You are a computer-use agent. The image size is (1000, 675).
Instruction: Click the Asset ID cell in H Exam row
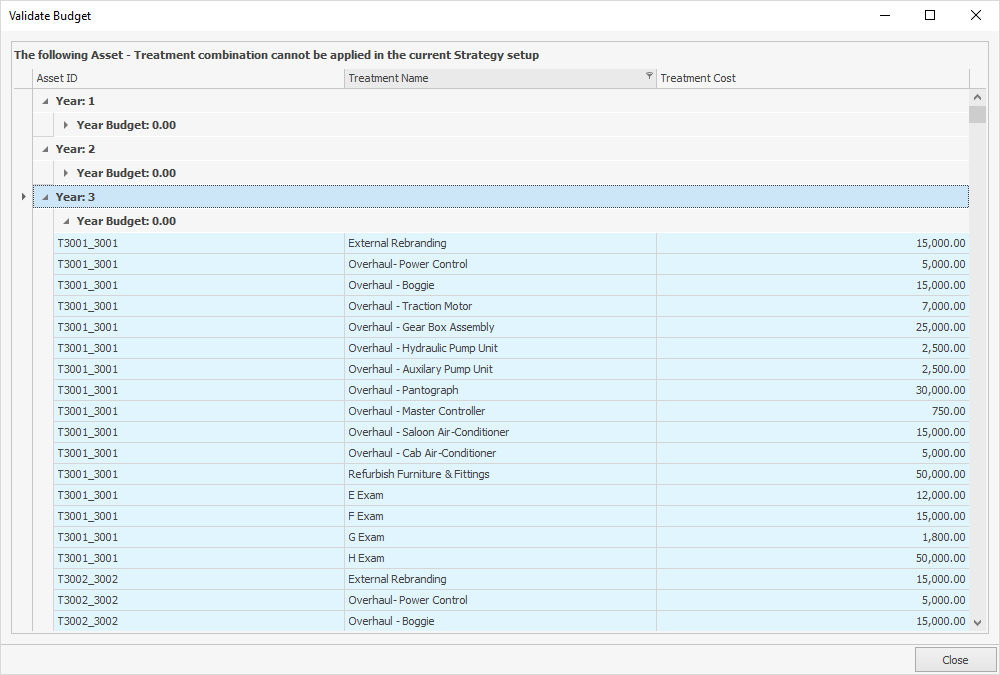tap(199, 559)
